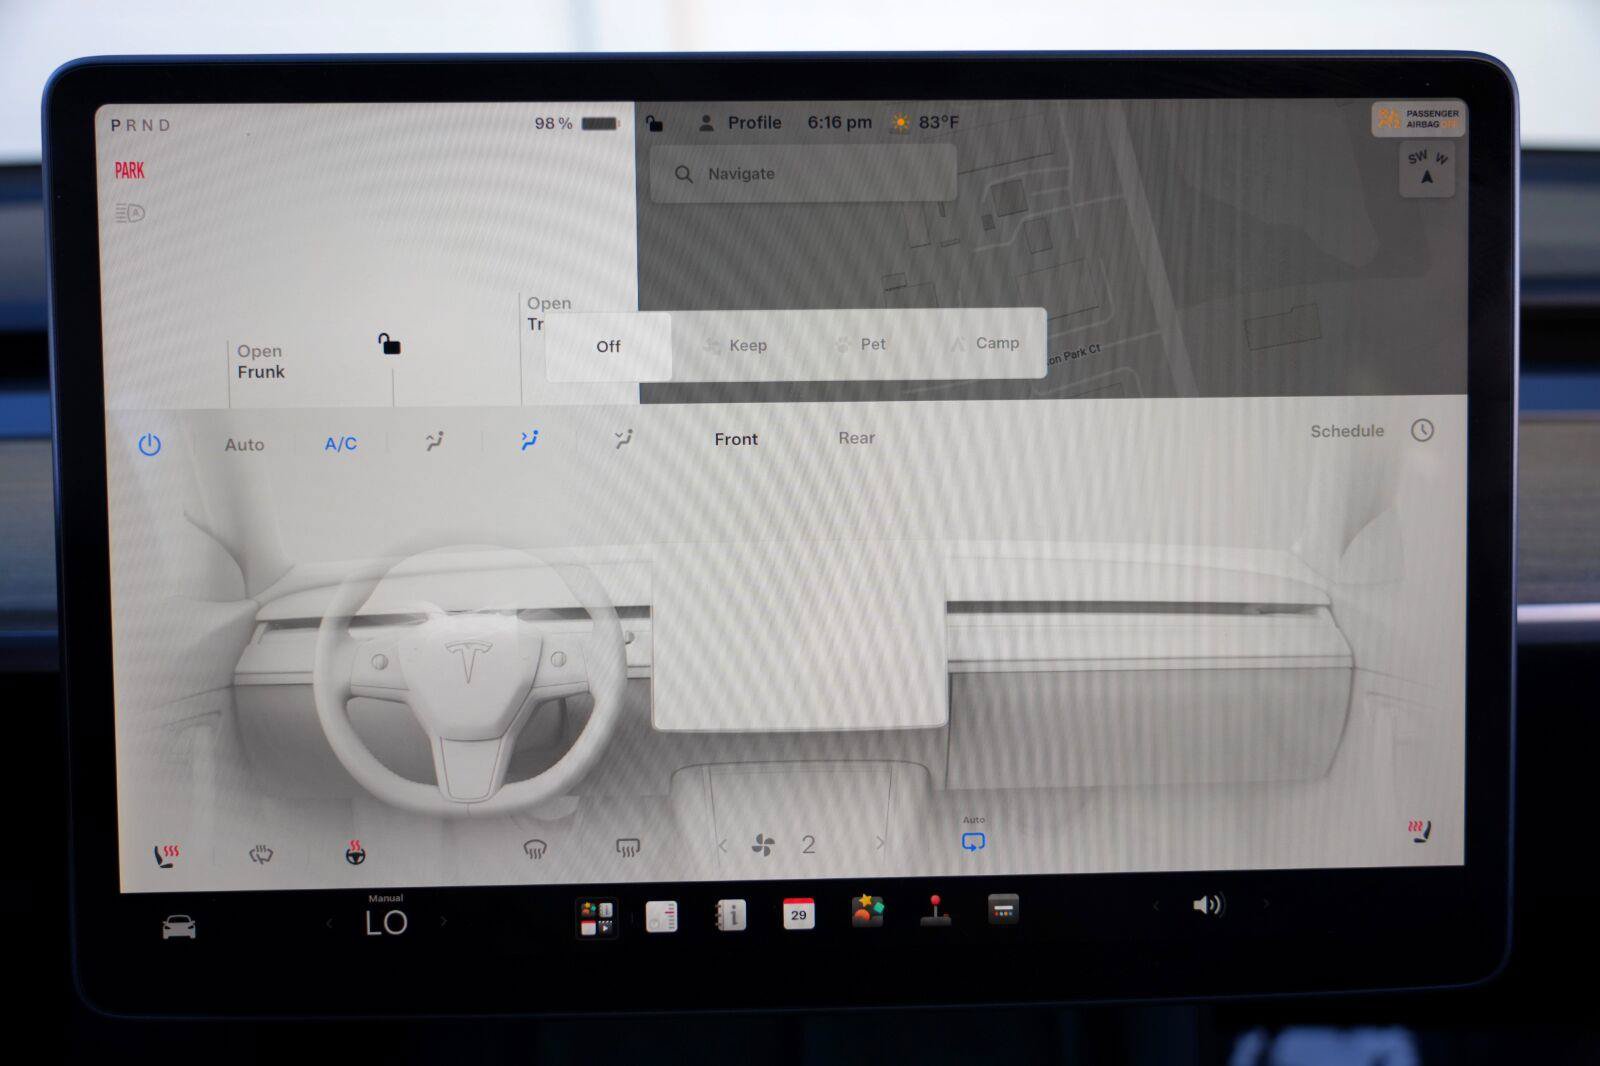Tap the LO temperature setting
This screenshot has width=1600, height=1066.
coord(386,922)
